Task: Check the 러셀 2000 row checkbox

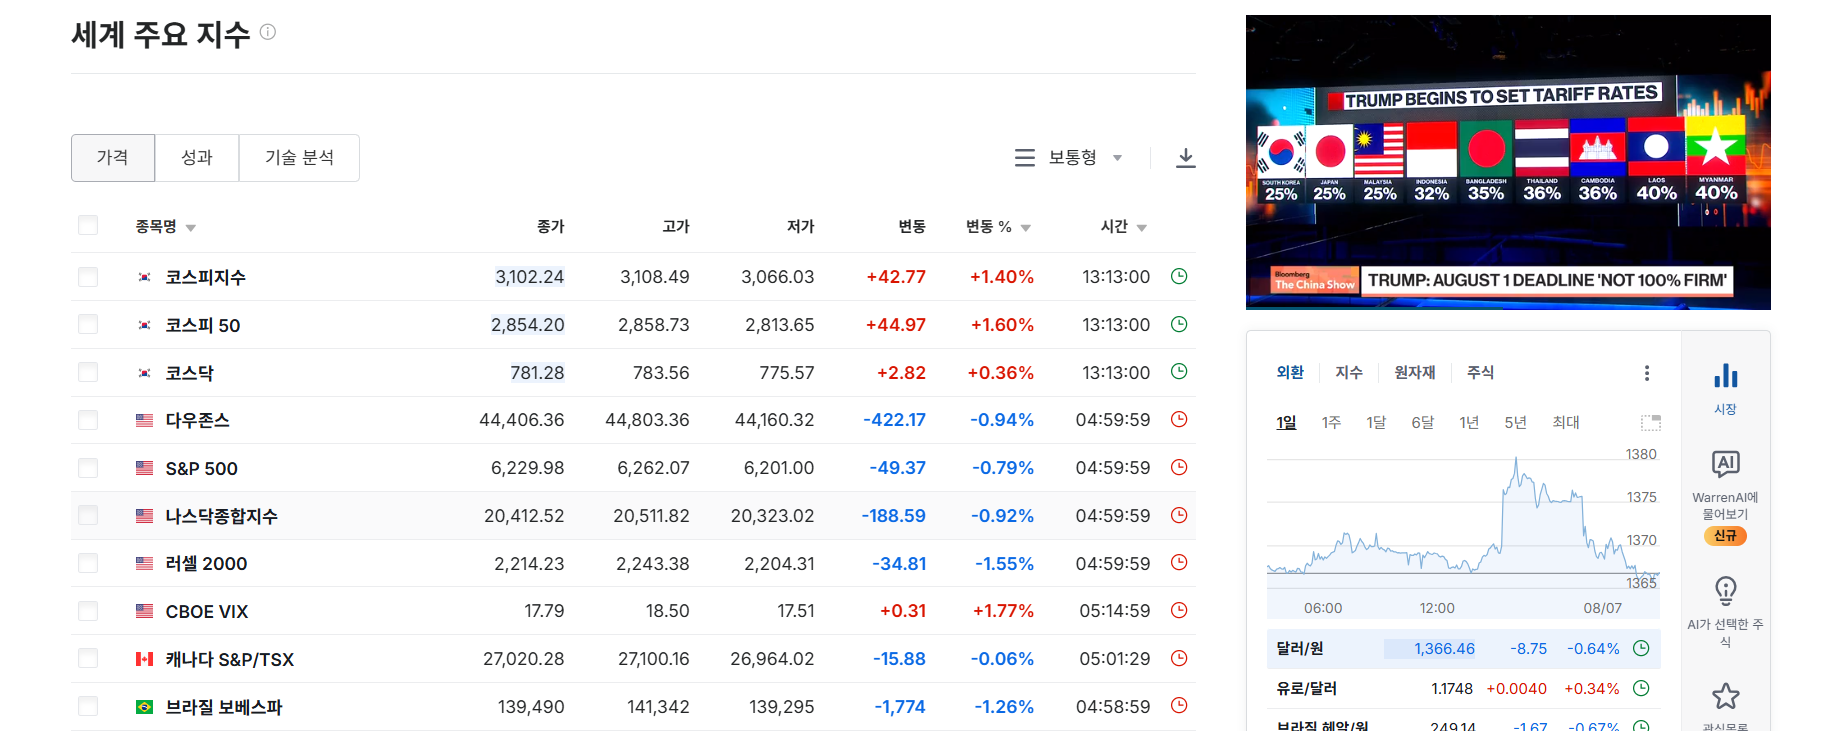Action: pos(88,563)
